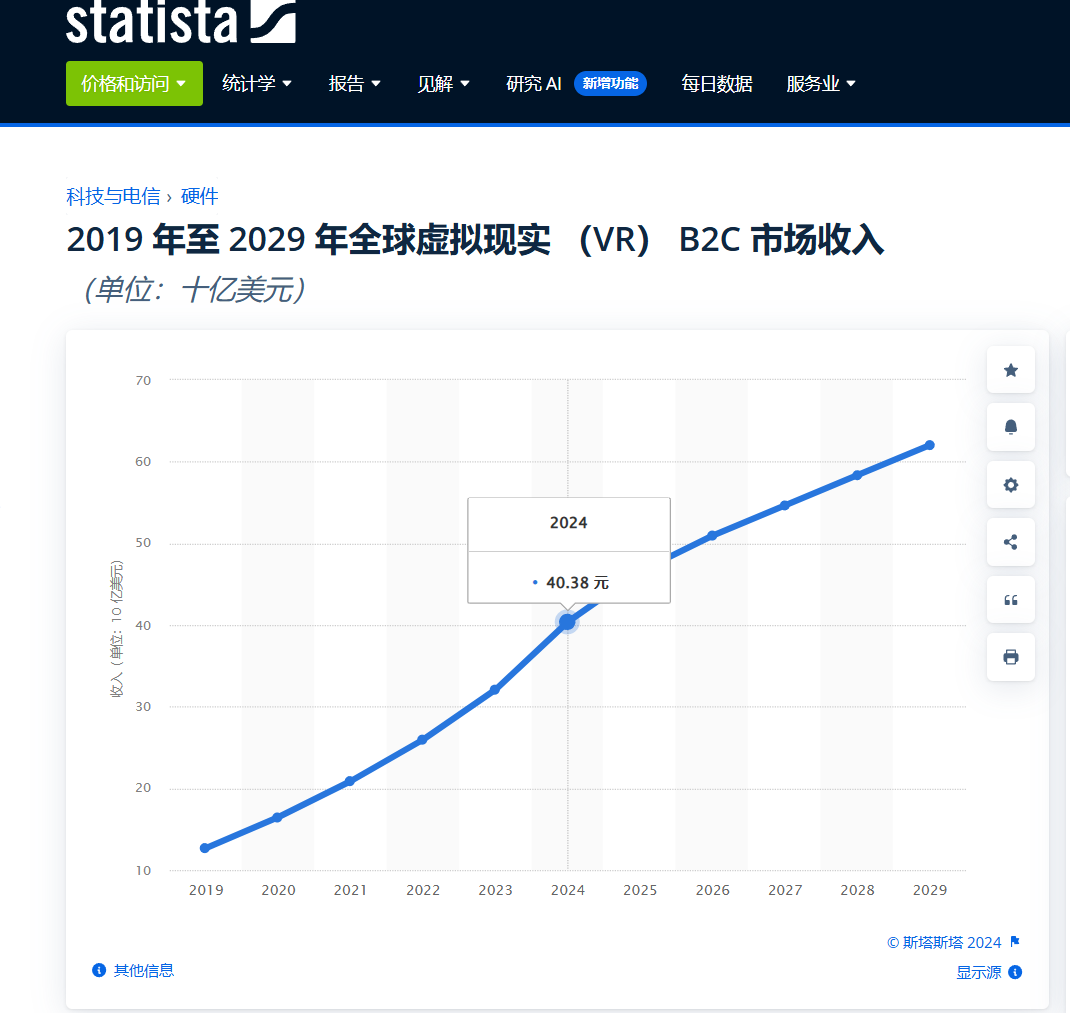The image size is (1070, 1013).
Task: Select the 每日数据 menu item
Action: pyautogui.click(x=716, y=83)
